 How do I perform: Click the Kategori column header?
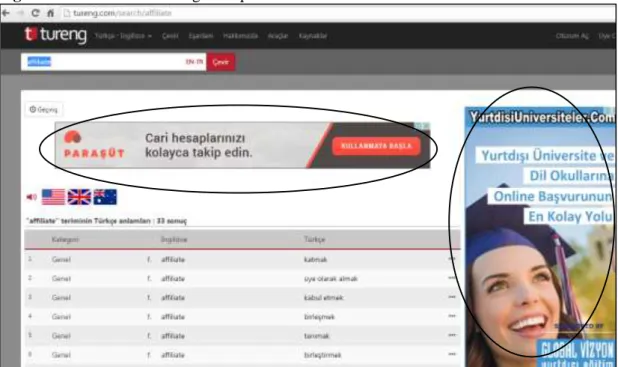coord(65,239)
